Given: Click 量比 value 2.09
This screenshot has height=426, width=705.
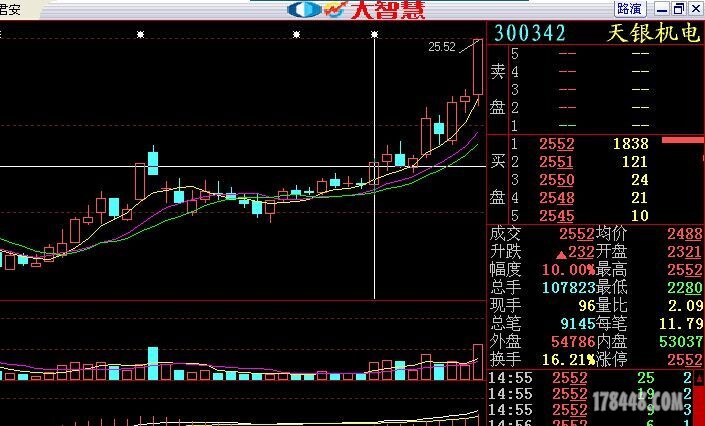Looking at the screenshot, I should (686, 306).
